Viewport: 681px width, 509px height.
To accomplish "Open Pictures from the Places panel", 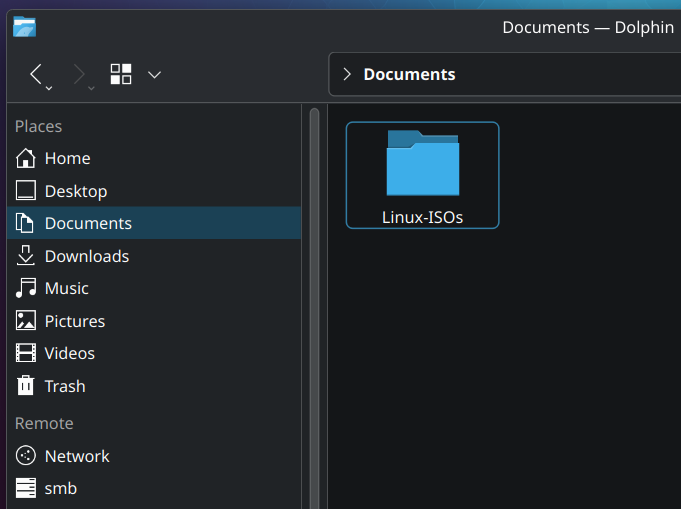I will pos(74,321).
